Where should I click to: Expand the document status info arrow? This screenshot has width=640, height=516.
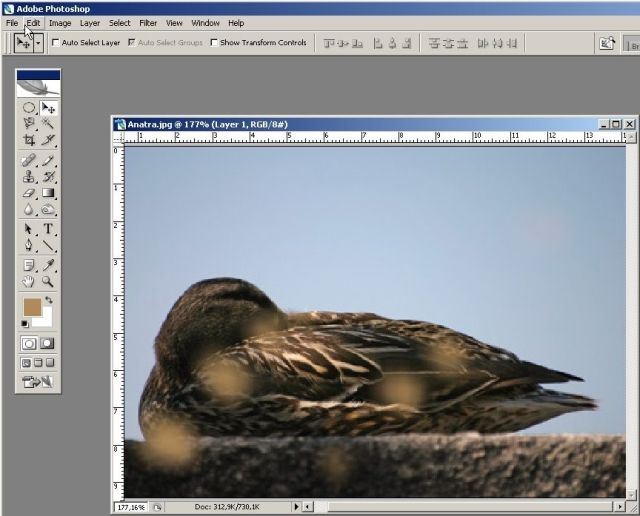(x=294, y=507)
